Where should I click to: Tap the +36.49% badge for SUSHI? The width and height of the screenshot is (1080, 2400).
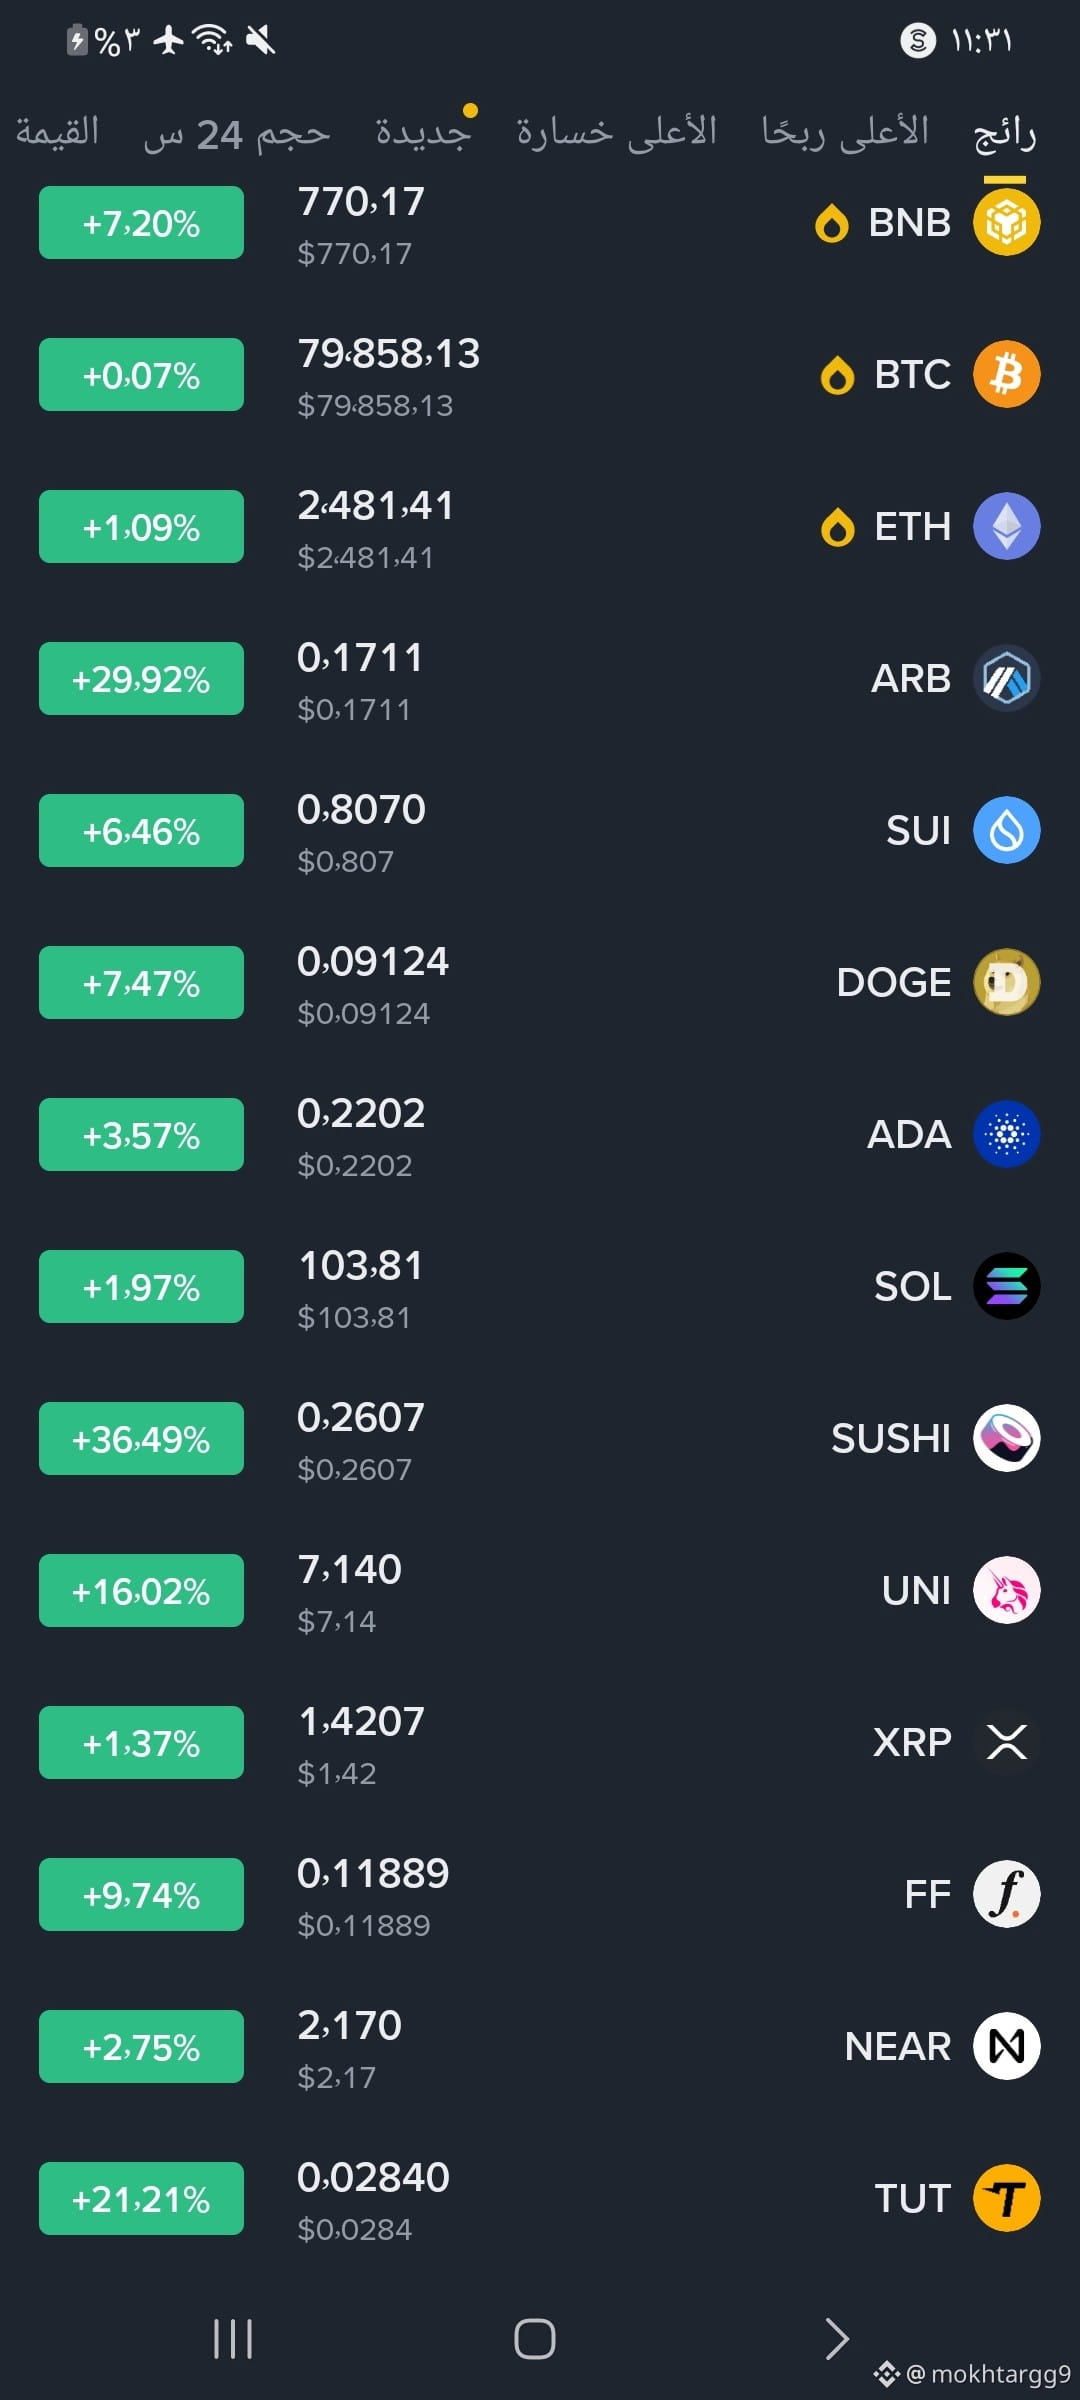(141, 1439)
